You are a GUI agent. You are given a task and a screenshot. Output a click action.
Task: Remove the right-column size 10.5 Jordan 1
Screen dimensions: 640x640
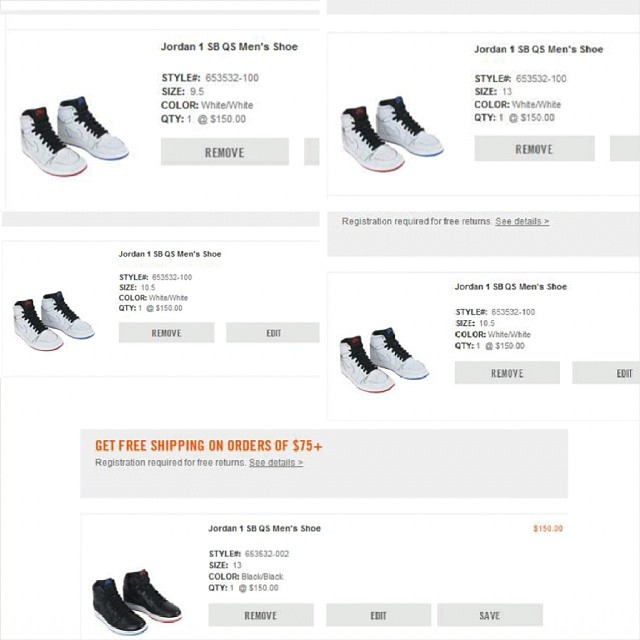pyautogui.click(x=507, y=373)
